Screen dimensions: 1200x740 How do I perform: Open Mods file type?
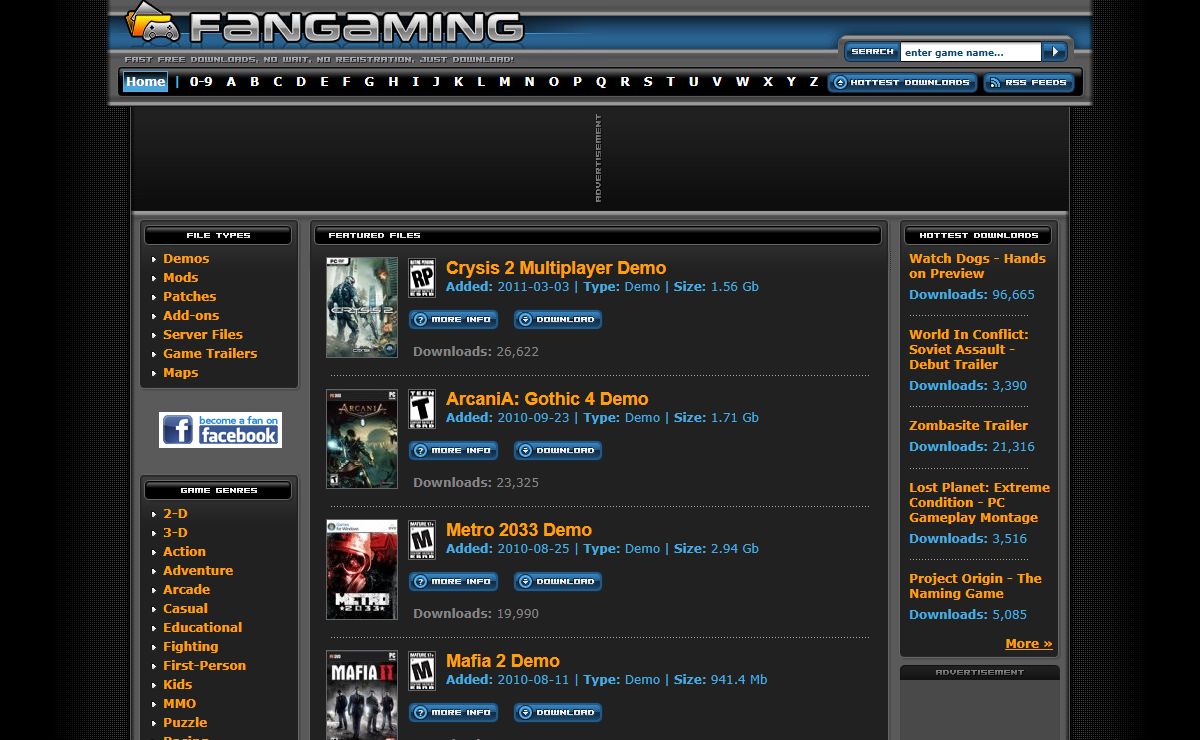click(181, 277)
